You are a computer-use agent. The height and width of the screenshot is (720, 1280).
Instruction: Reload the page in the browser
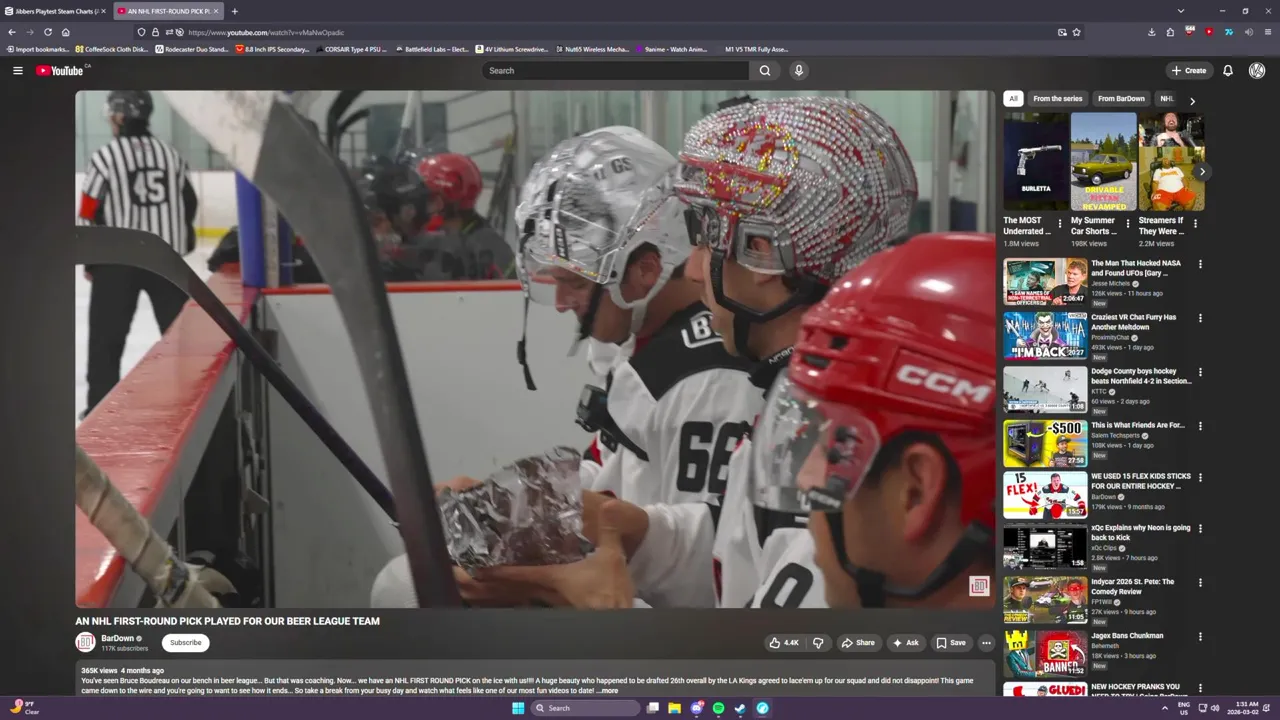(x=47, y=32)
